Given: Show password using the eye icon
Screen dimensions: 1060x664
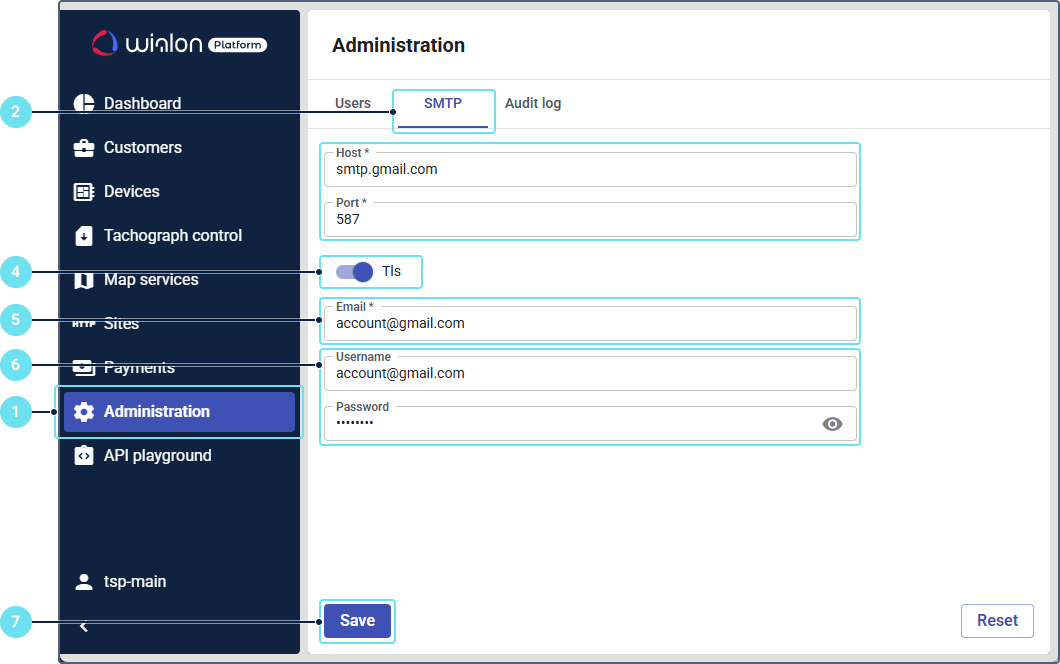Looking at the screenshot, I should (x=832, y=424).
